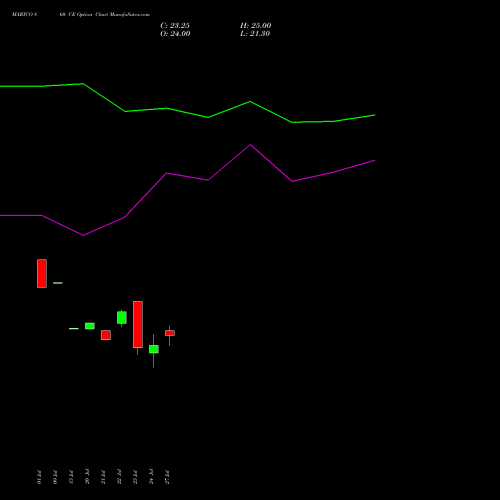The width and height of the screenshot is (500, 500).
Task: Click the open price value O: 24.00
Action: point(175,34)
